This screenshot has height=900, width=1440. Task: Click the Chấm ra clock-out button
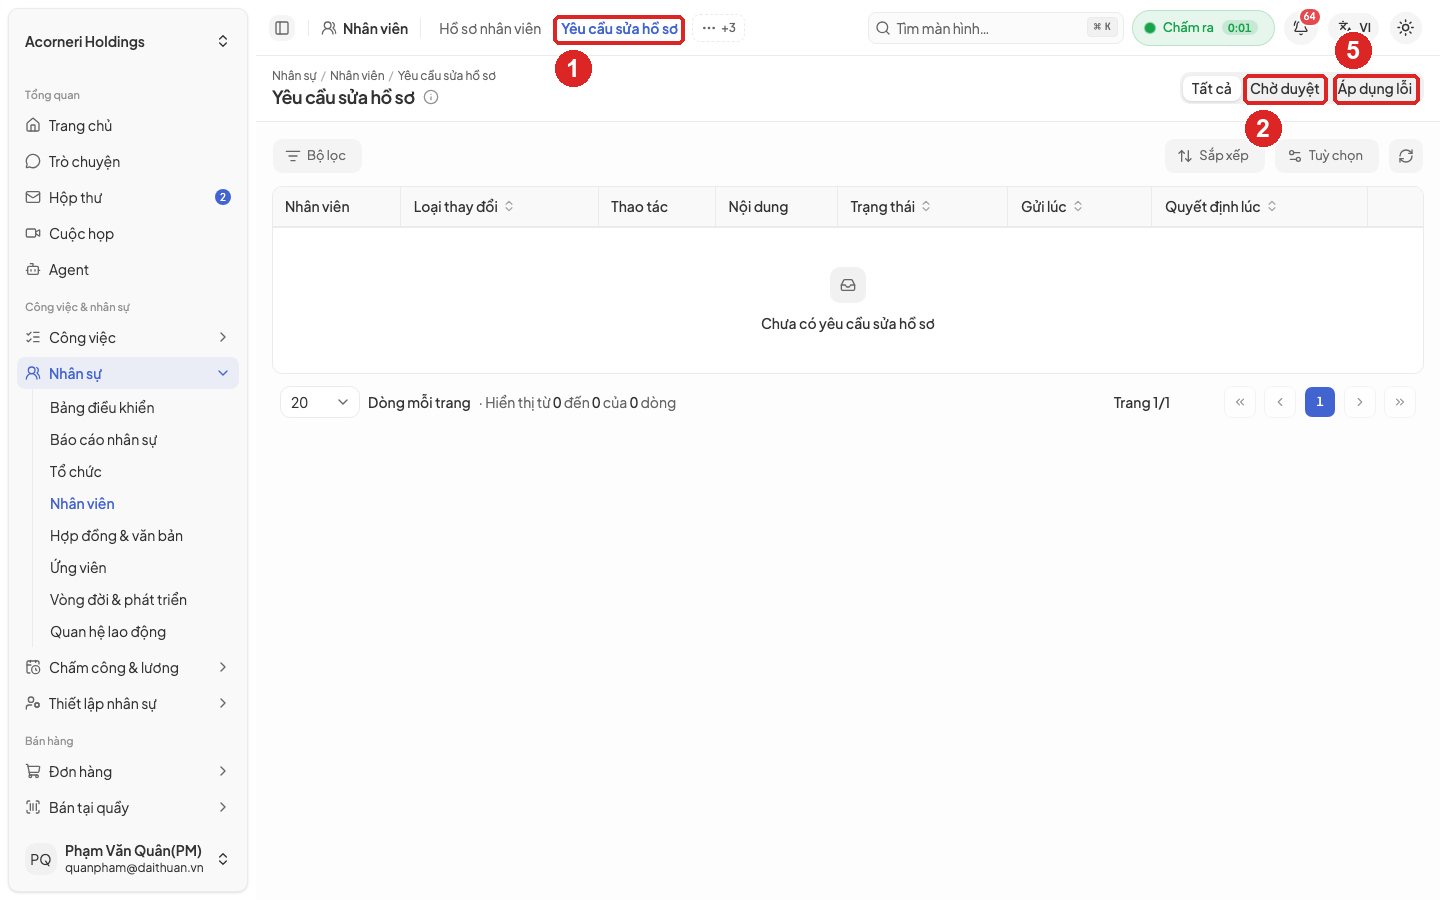(1203, 28)
